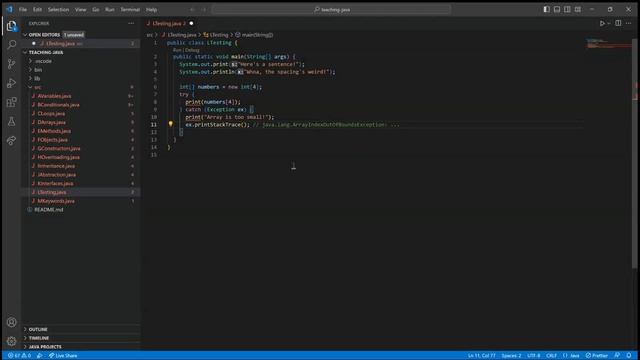This screenshot has width=640, height=360.
Task: Open the Edit menu
Action: (x=37, y=9)
